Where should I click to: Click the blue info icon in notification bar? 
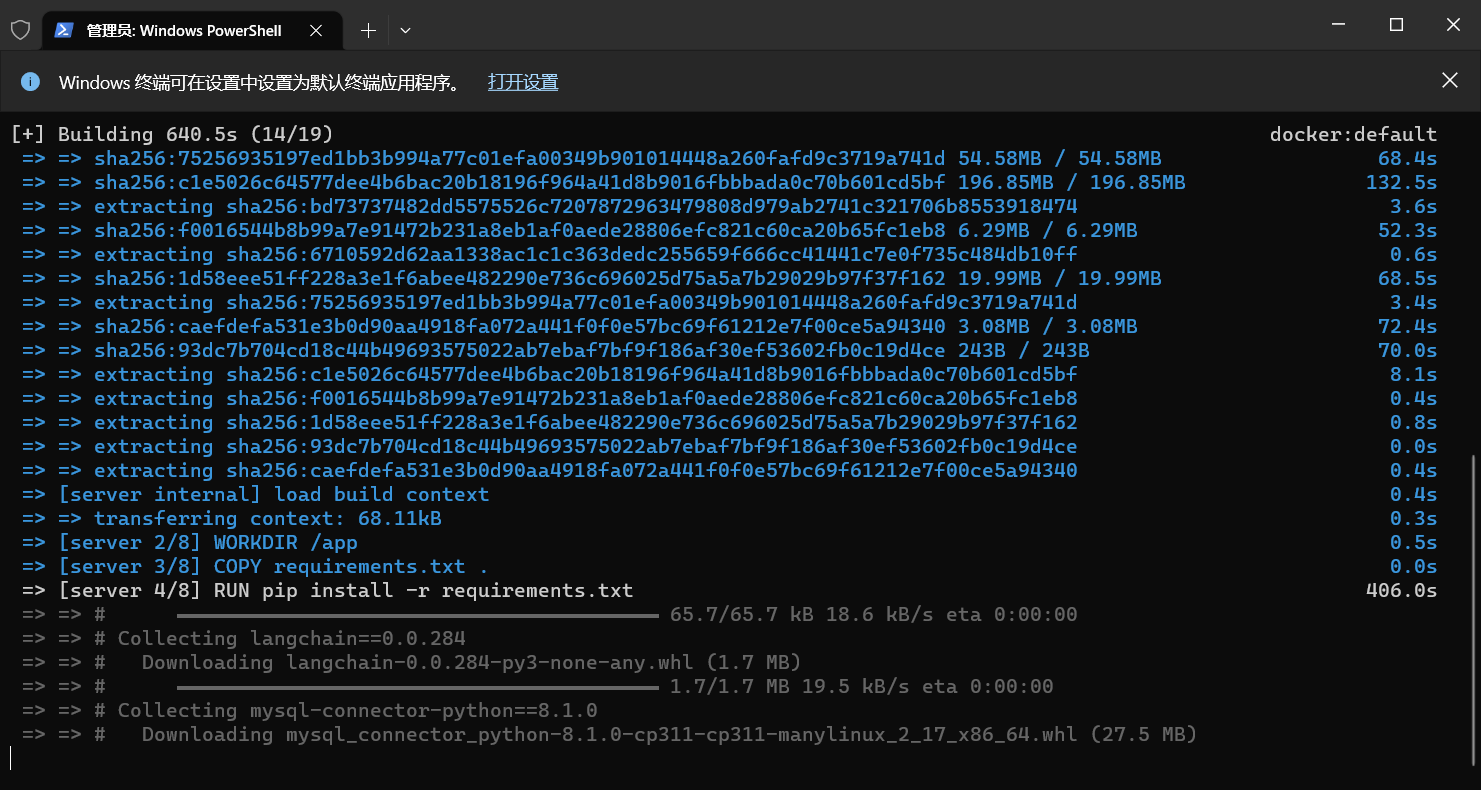[30, 82]
